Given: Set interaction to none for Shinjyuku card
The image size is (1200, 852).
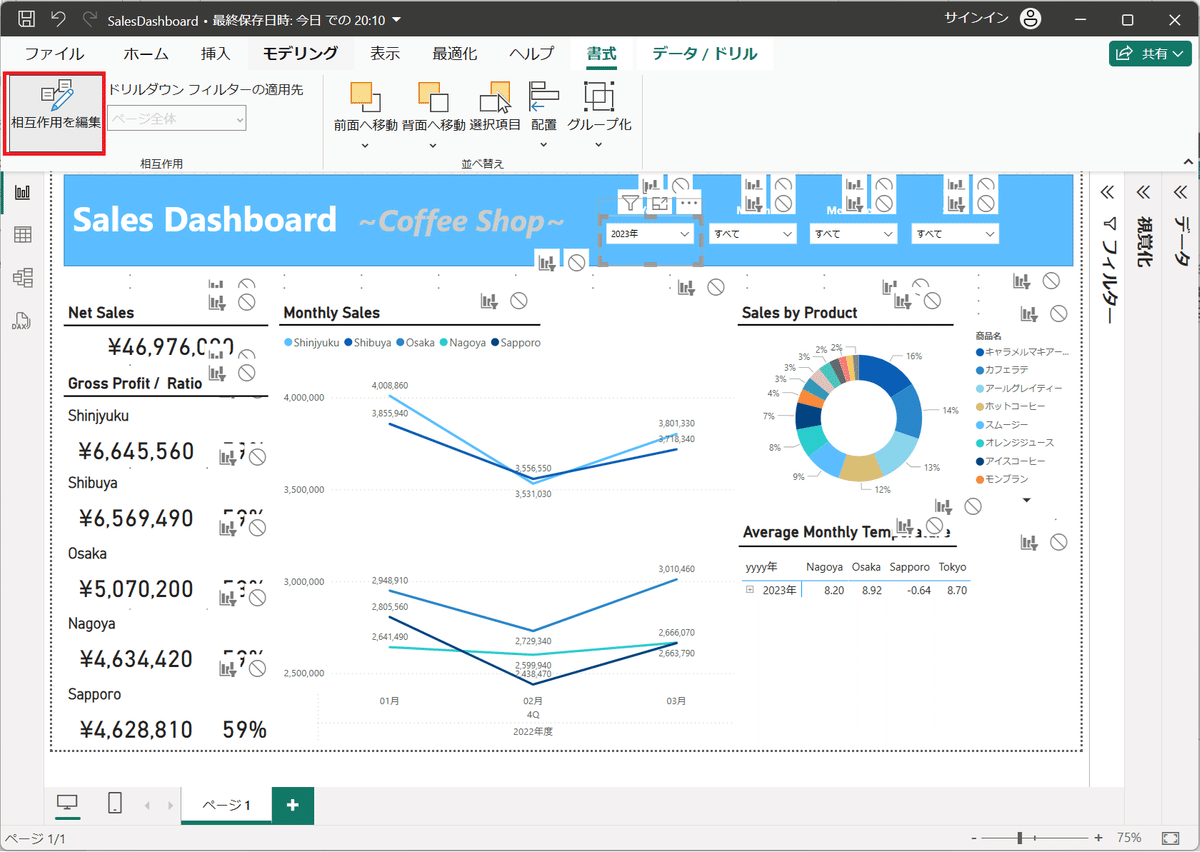Looking at the screenshot, I should coord(258,457).
